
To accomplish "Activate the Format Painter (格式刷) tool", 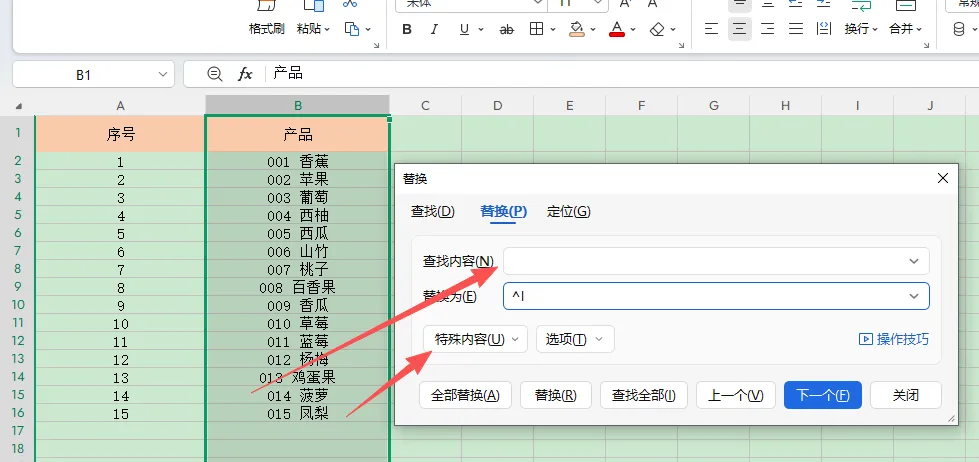I will [x=267, y=19].
